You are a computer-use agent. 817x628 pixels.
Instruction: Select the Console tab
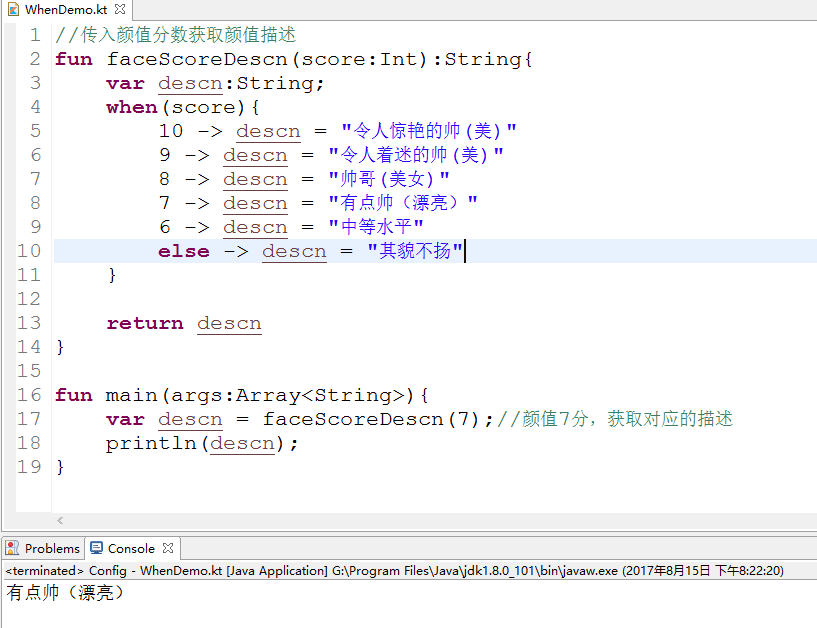coord(131,548)
